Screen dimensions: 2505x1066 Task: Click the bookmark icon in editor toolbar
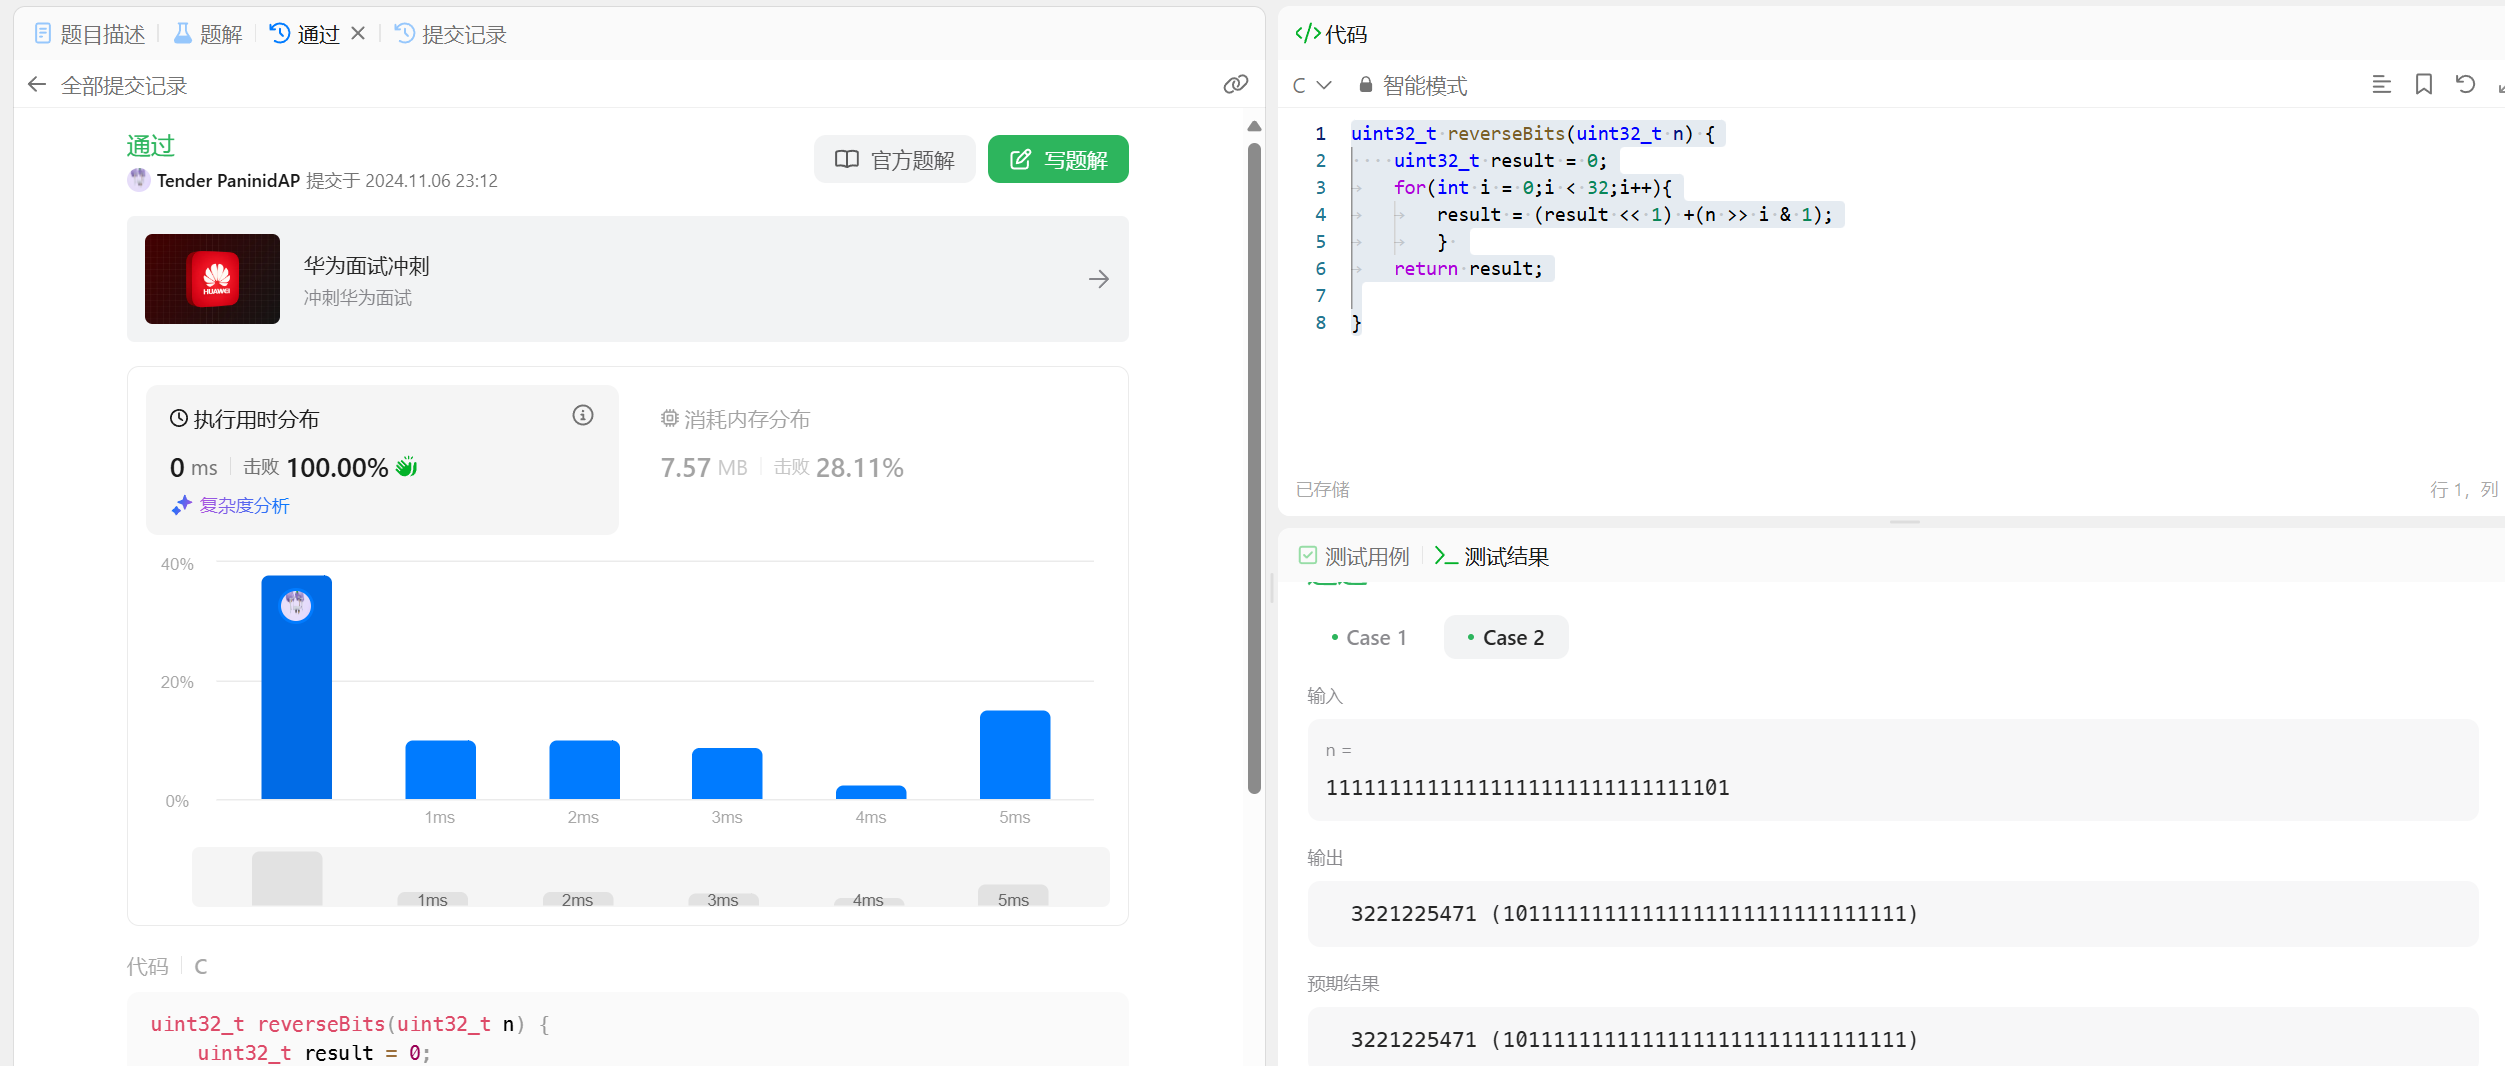pyautogui.click(x=2424, y=85)
